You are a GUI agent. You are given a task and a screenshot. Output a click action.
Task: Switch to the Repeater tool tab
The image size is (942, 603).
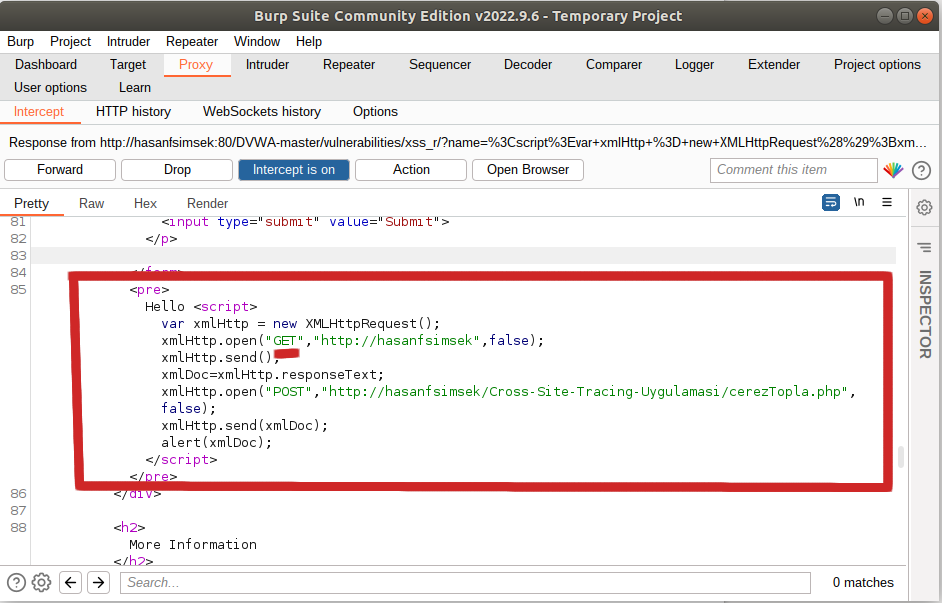[349, 64]
